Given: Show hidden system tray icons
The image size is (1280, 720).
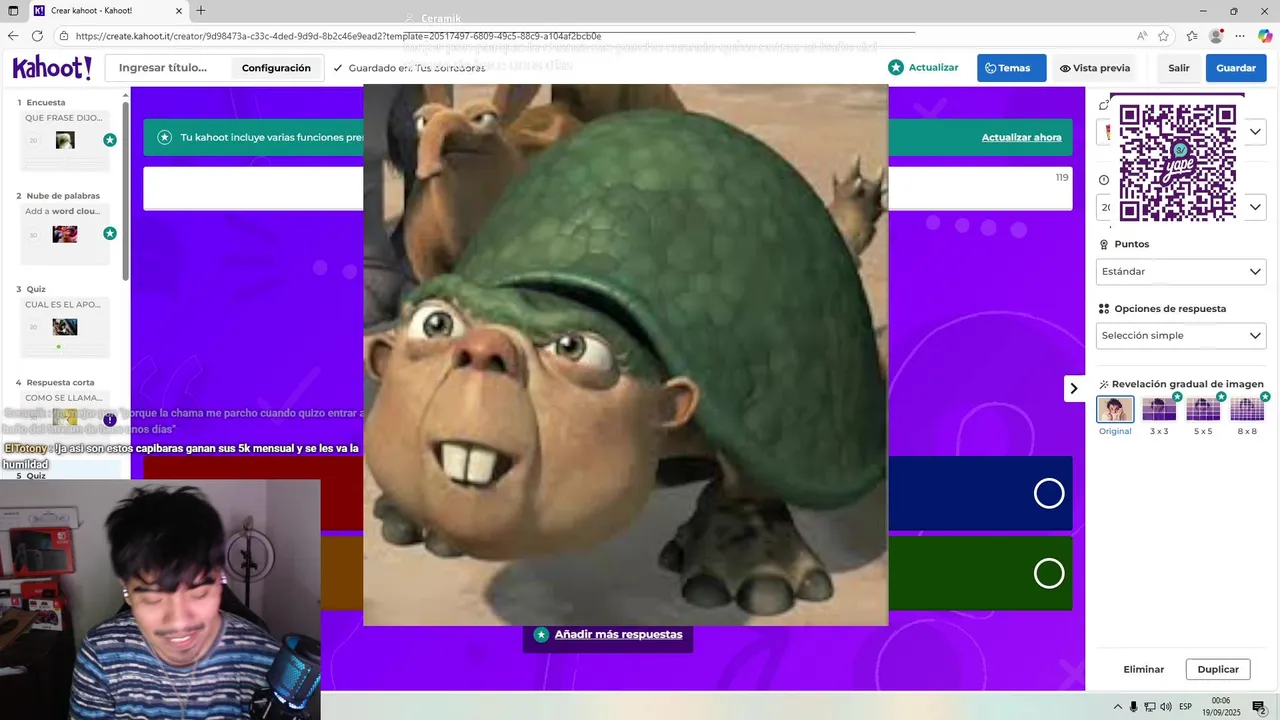Looking at the screenshot, I should 1118,707.
